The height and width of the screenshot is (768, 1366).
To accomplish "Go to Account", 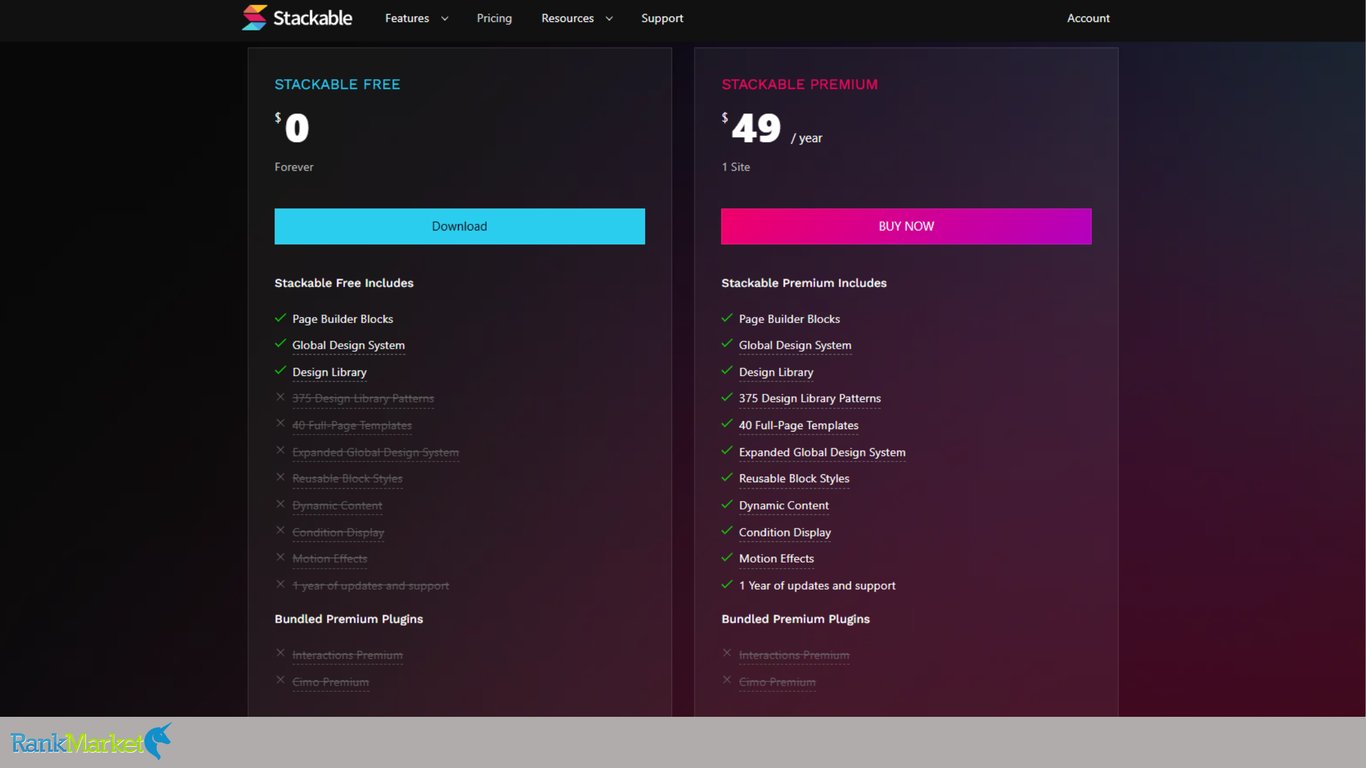I will click(1088, 18).
